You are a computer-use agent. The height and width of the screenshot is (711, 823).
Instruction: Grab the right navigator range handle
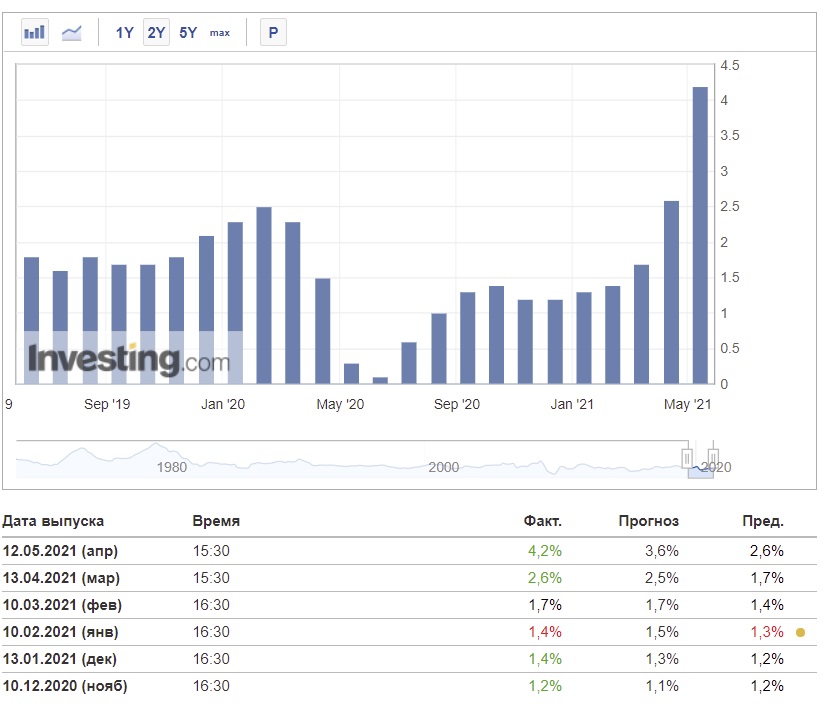tap(713, 458)
